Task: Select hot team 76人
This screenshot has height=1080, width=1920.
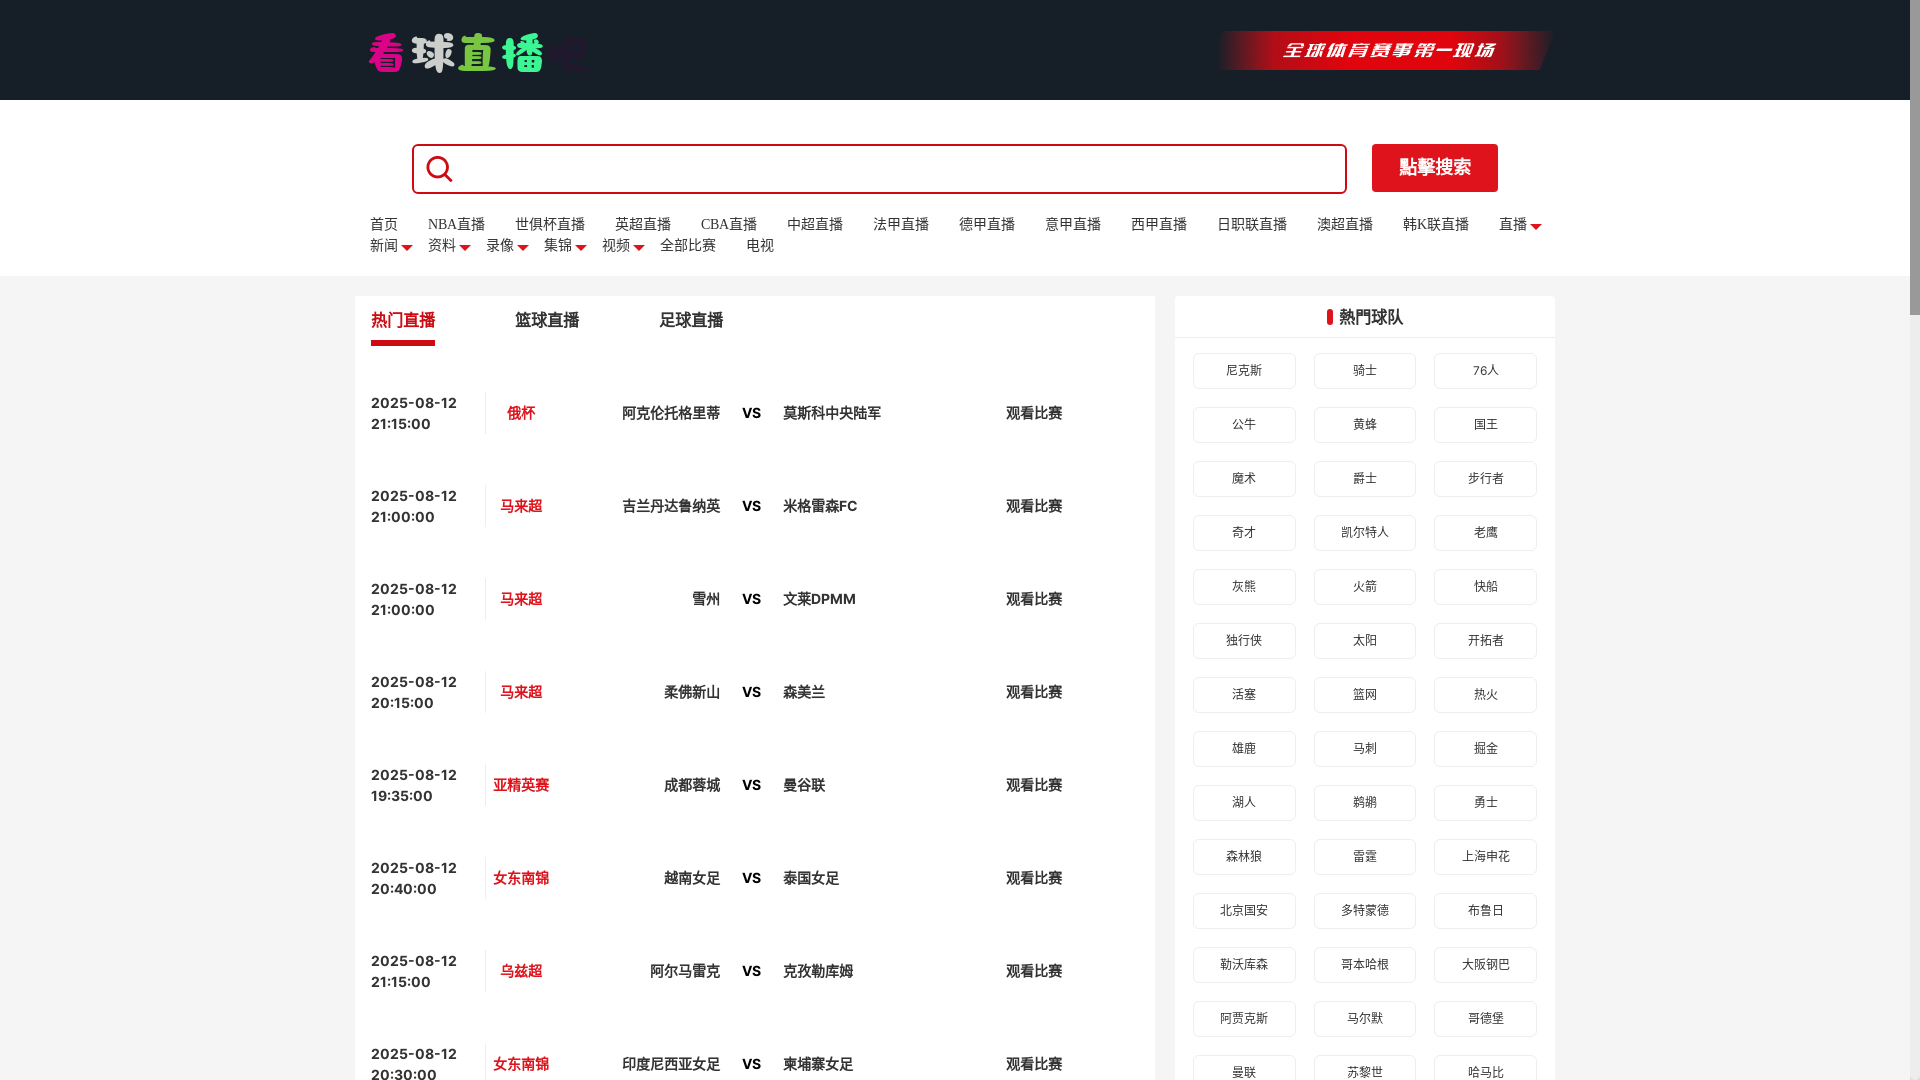Action: pos(1485,371)
